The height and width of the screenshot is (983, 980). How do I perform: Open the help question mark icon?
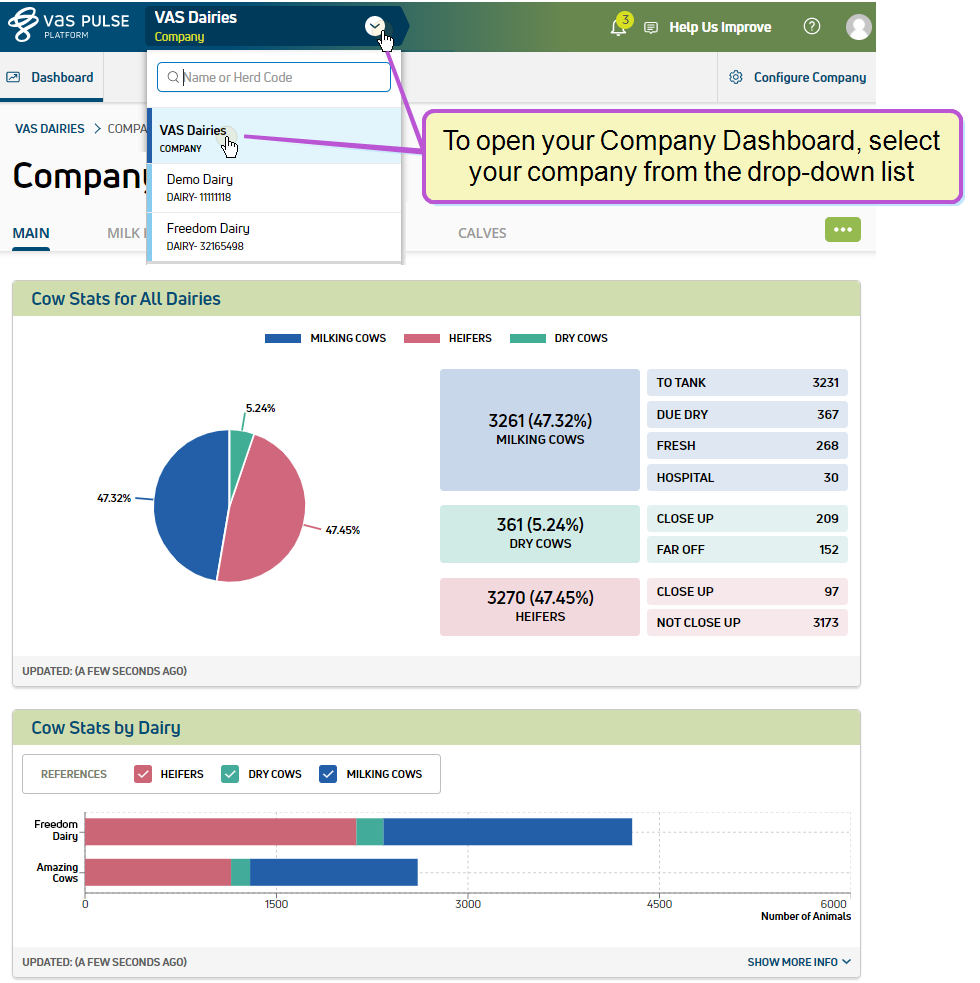pos(811,26)
